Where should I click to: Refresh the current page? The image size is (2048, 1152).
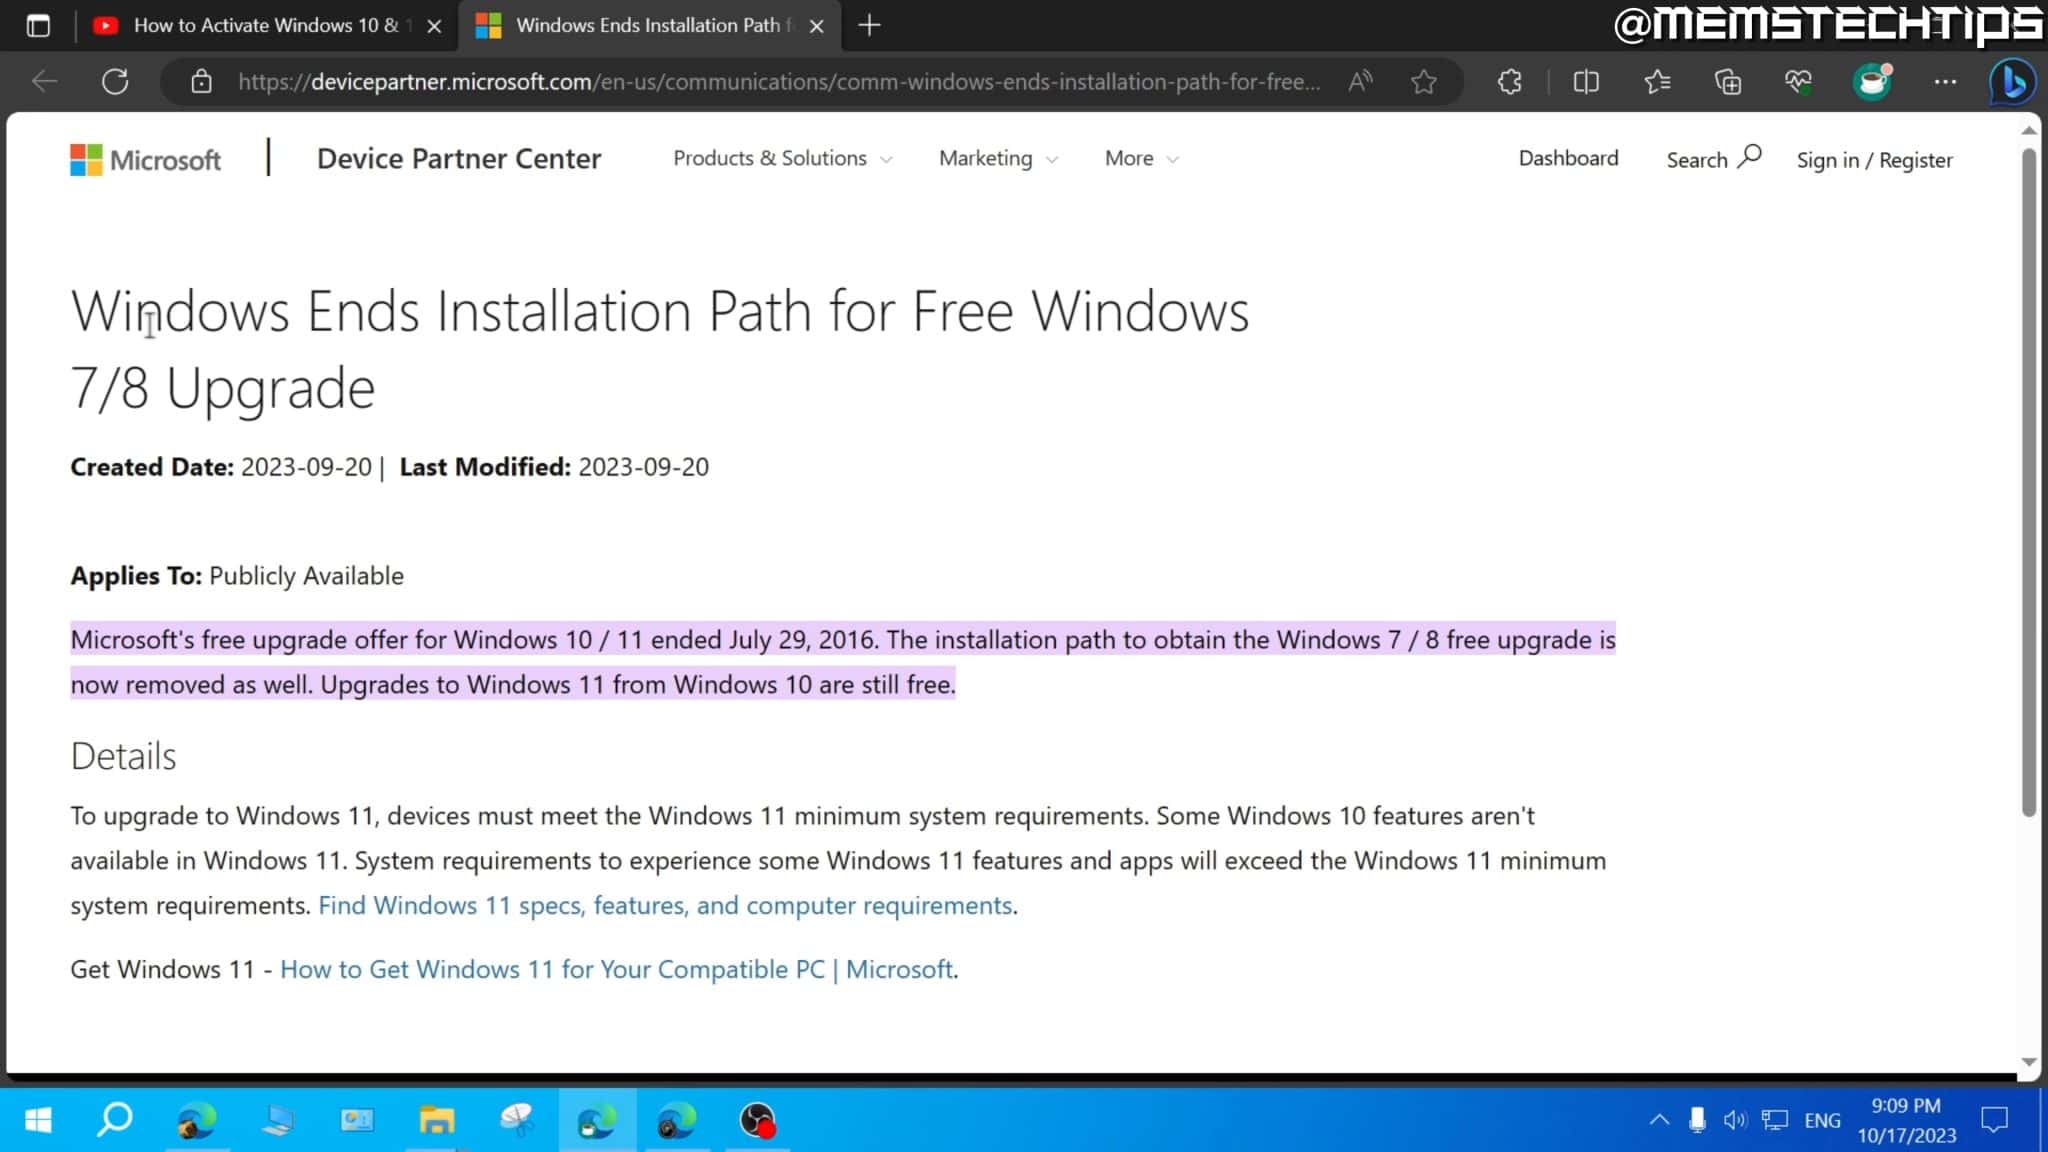pyautogui.click(x=115, y=81)
